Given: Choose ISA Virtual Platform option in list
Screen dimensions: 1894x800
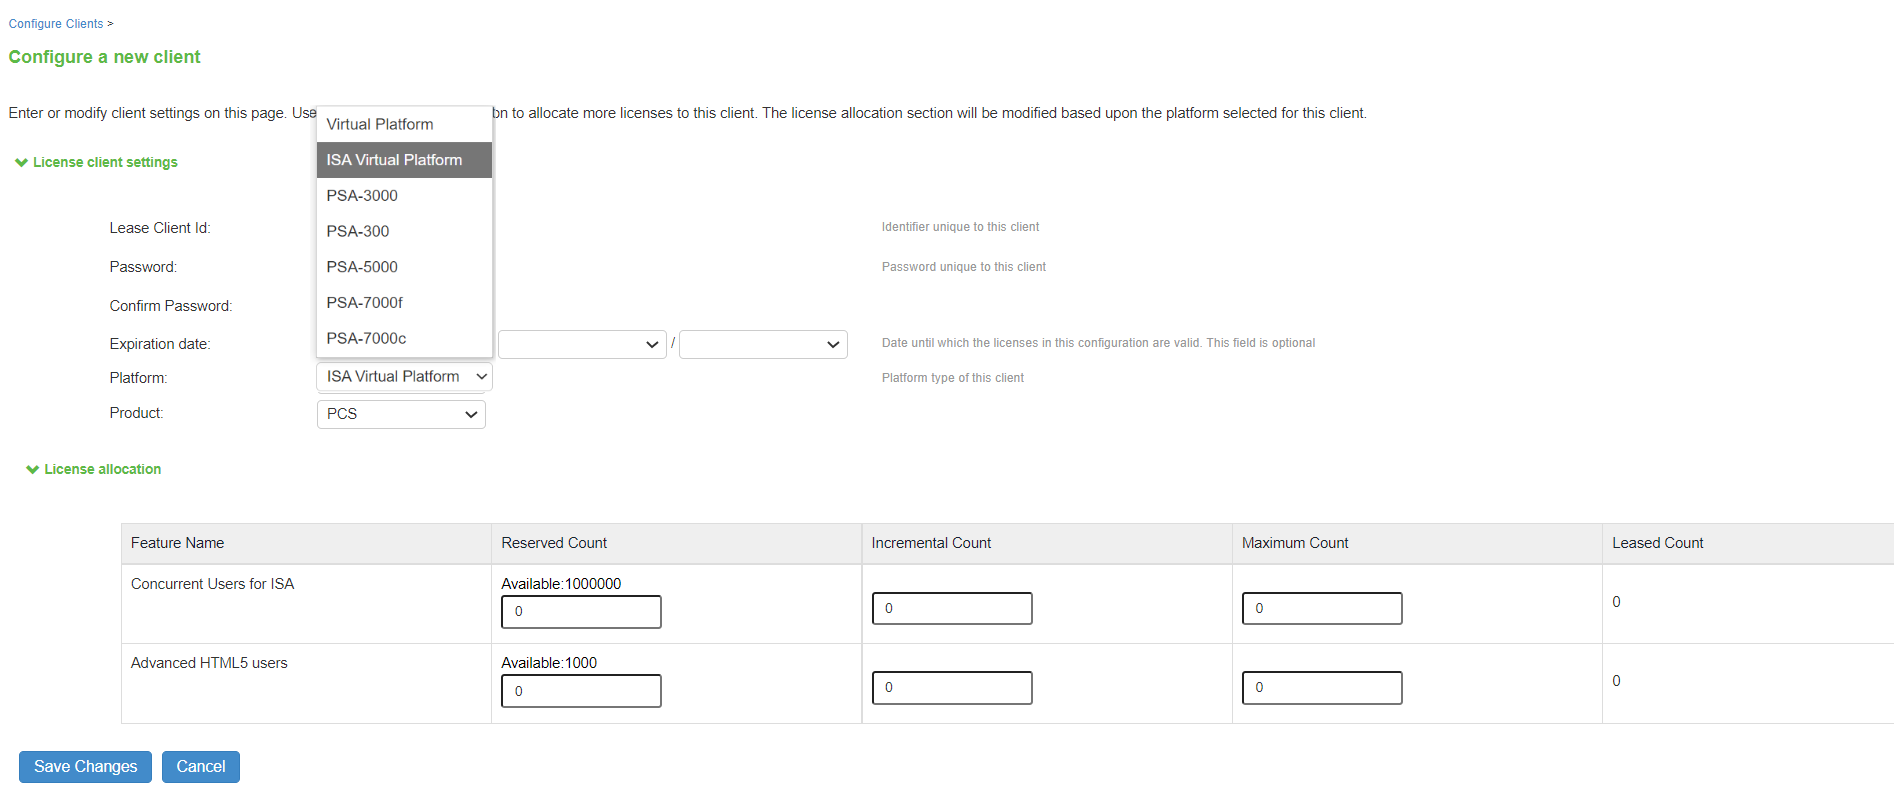Looking at the screenshot, I should (x=404, y=160).
